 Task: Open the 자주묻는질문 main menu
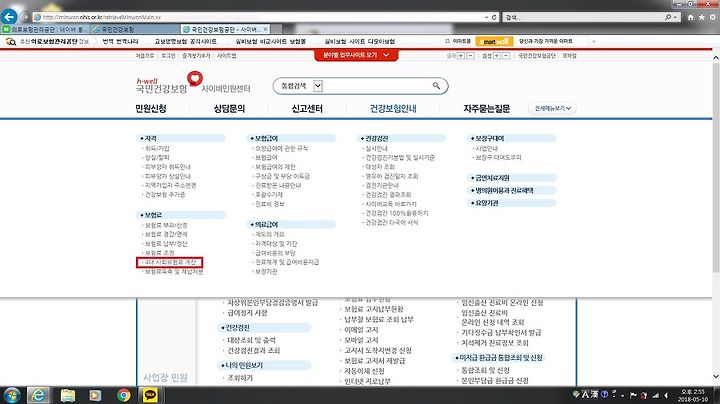point(487,109)
